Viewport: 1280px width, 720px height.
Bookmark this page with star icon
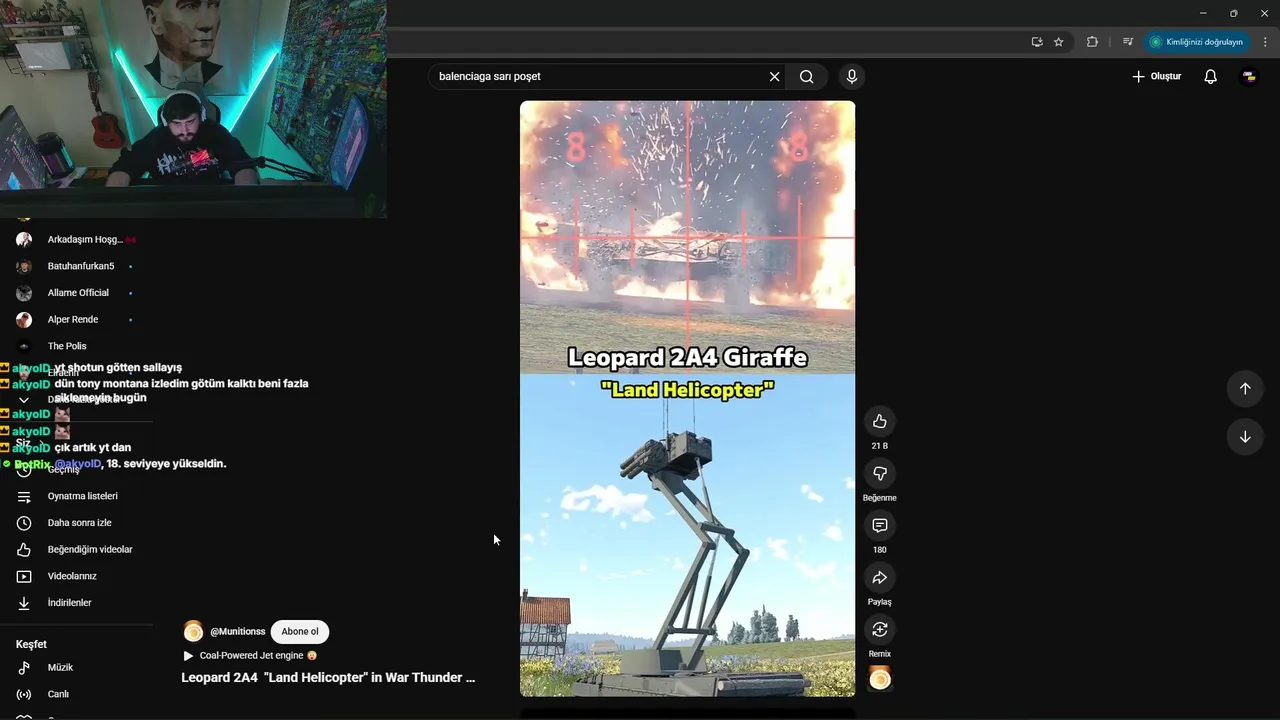pyautogui.click(x=1059, y=42)
